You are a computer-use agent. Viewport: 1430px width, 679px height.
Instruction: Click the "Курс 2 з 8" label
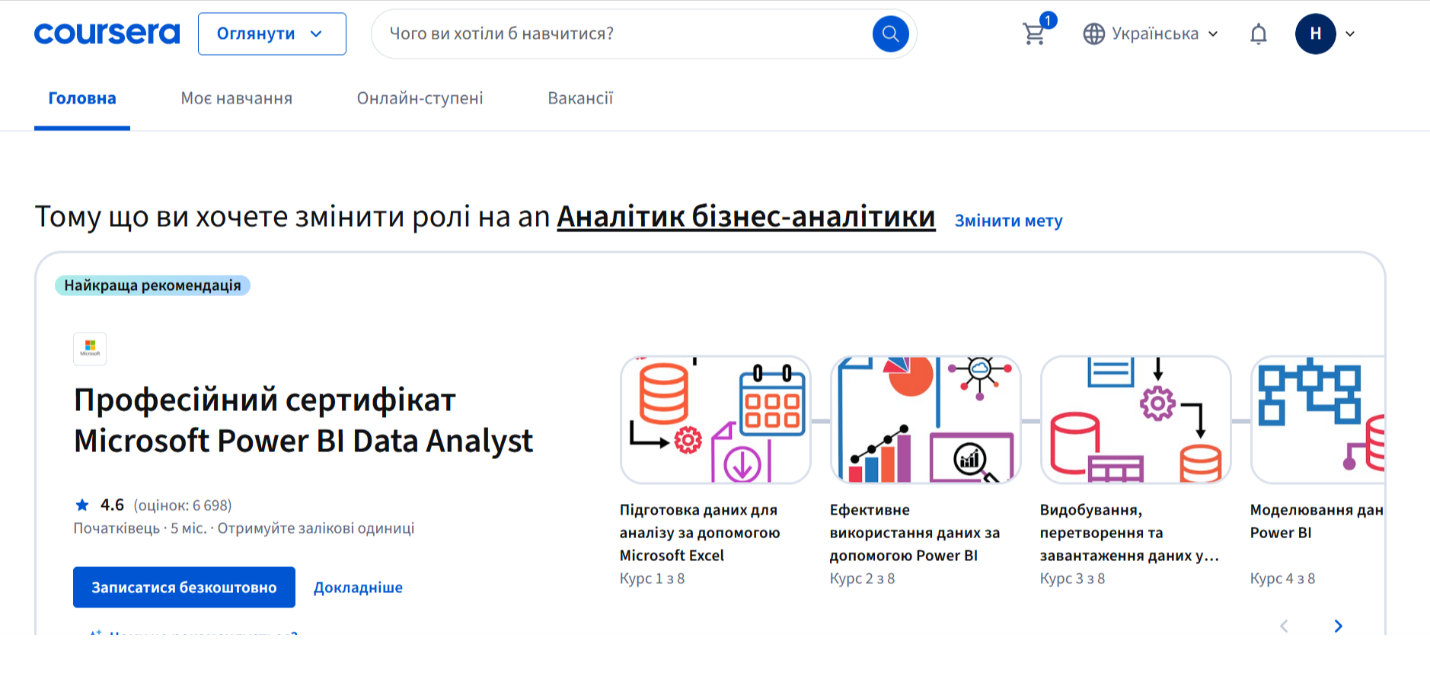point(862,578)
